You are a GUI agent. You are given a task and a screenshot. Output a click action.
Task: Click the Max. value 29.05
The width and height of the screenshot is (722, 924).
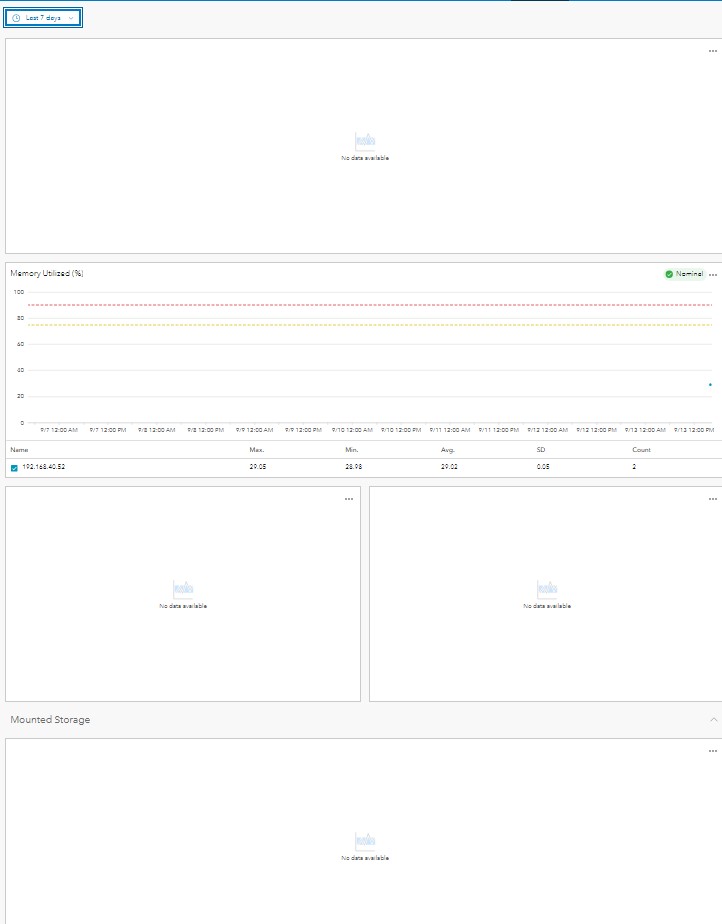coord(258,467)
